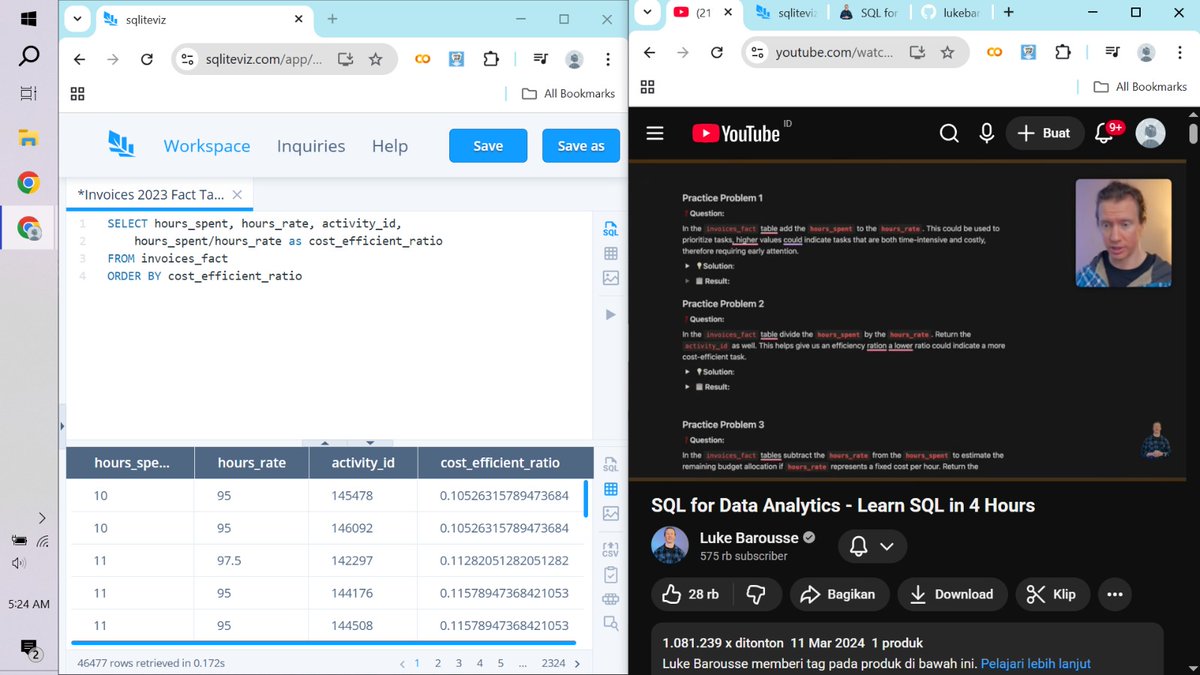Like the video with the 28 rb button
Screen dimensions: 1200x675
coord(691,594)
